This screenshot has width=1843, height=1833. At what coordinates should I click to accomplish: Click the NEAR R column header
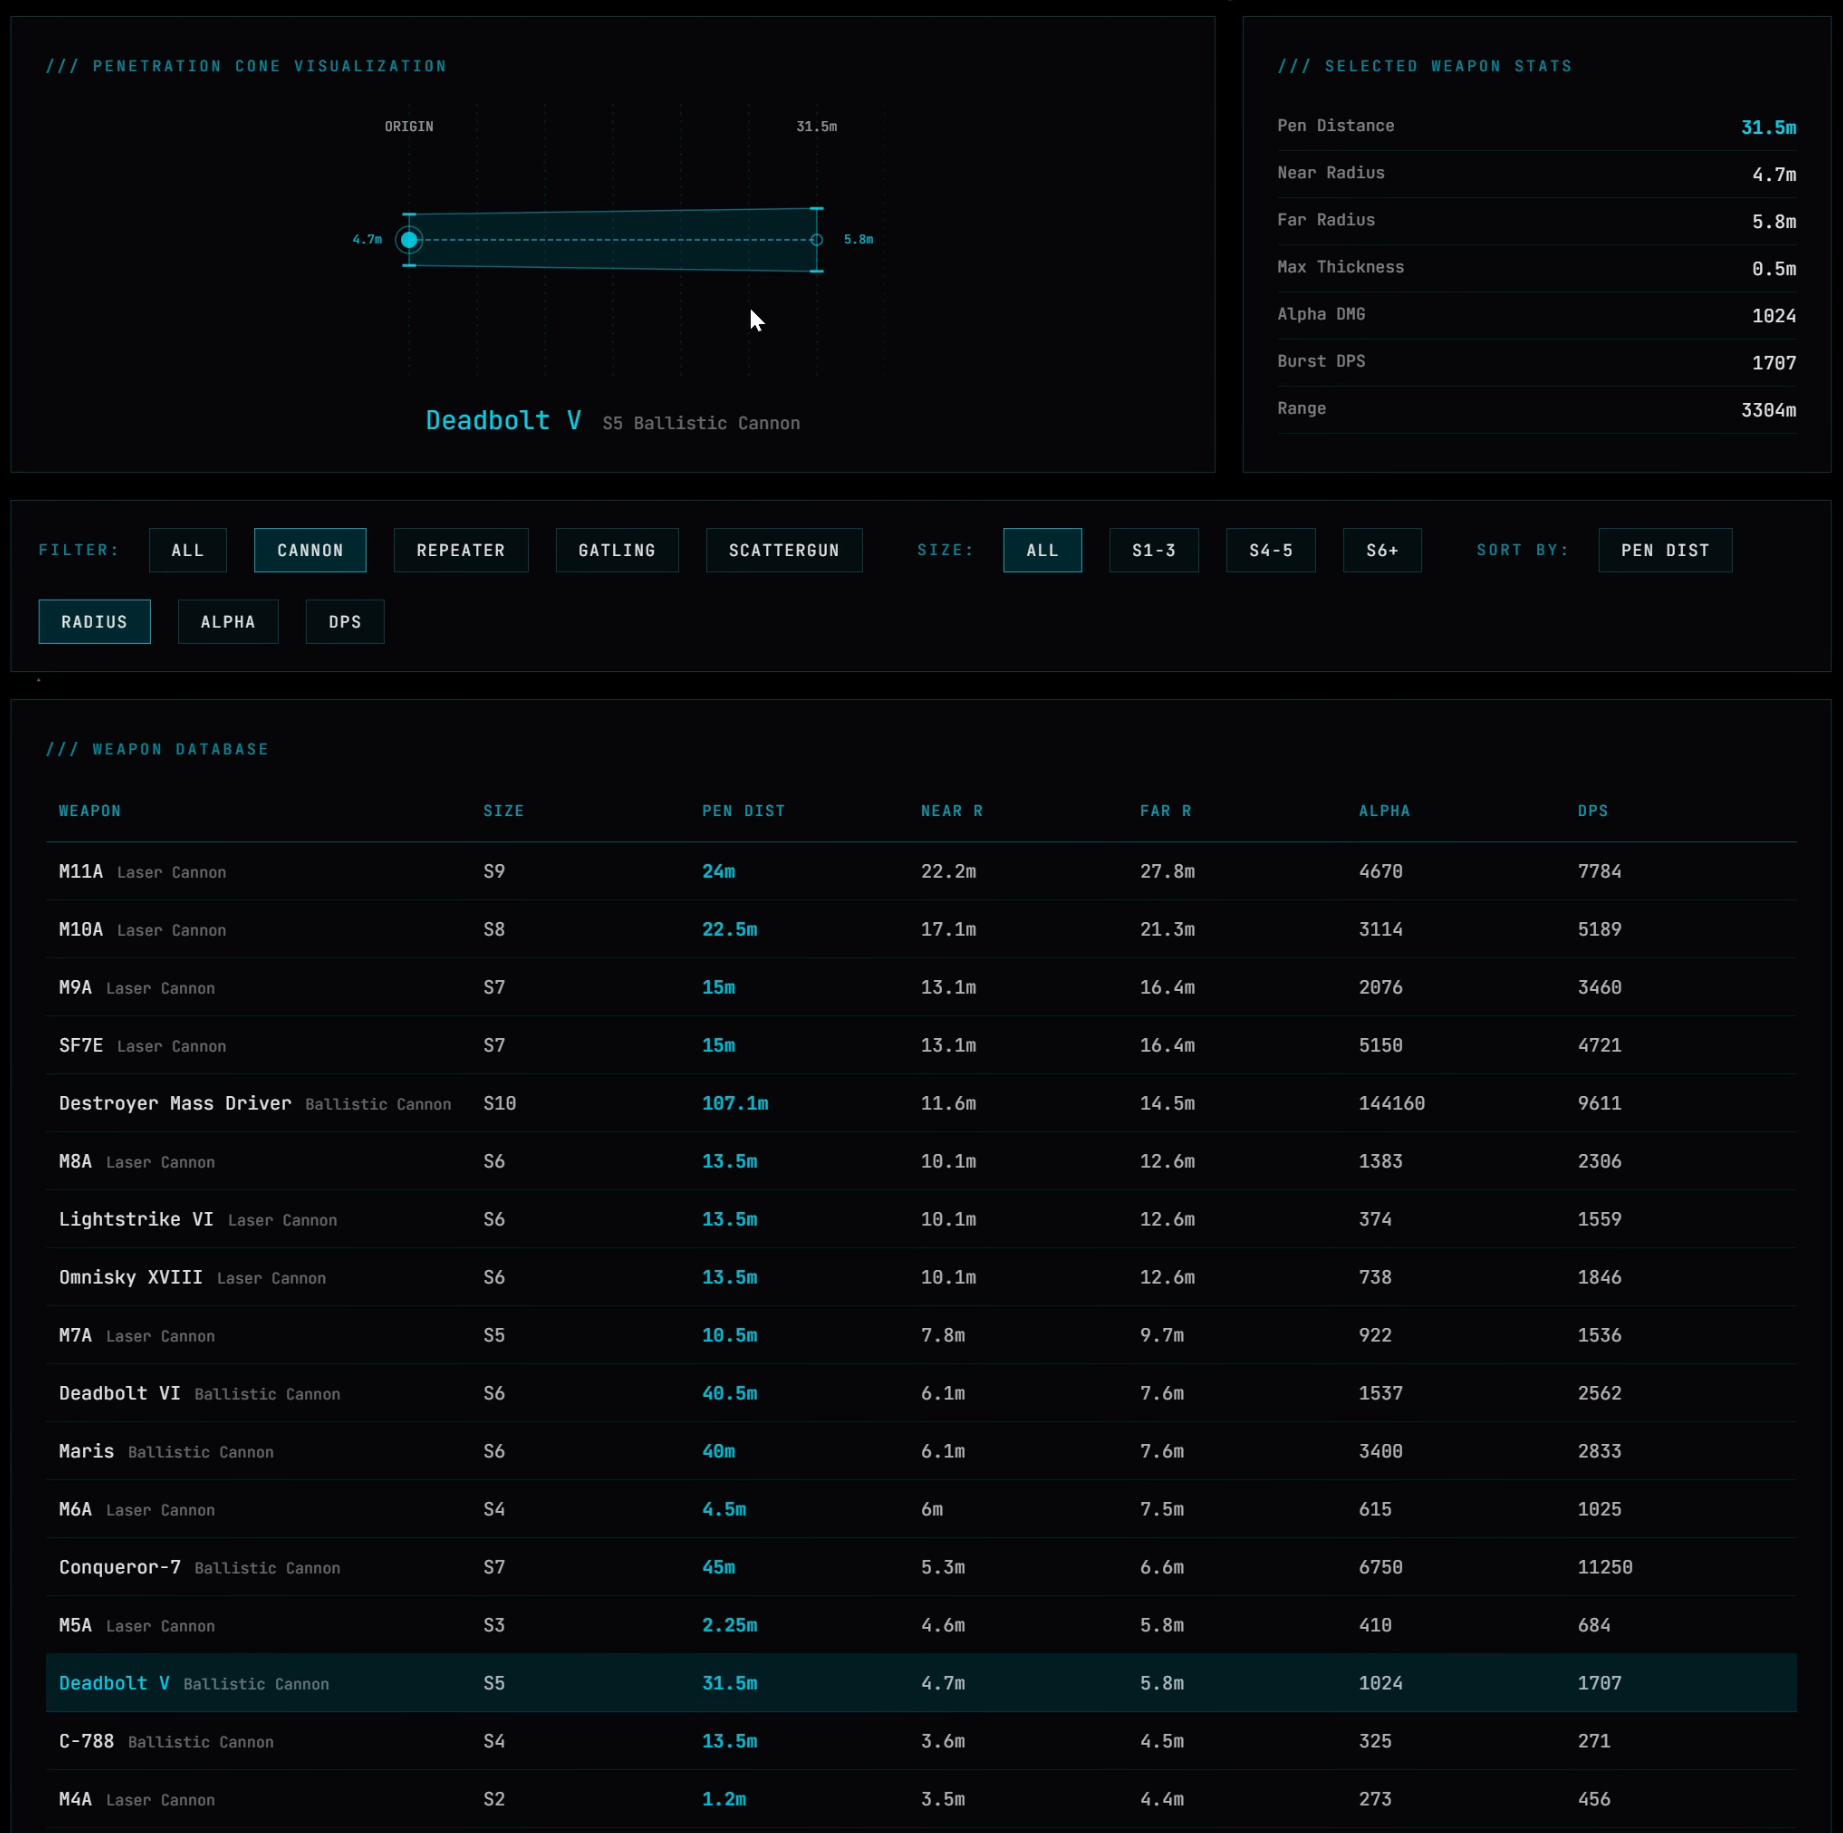[x=952, y=811]
